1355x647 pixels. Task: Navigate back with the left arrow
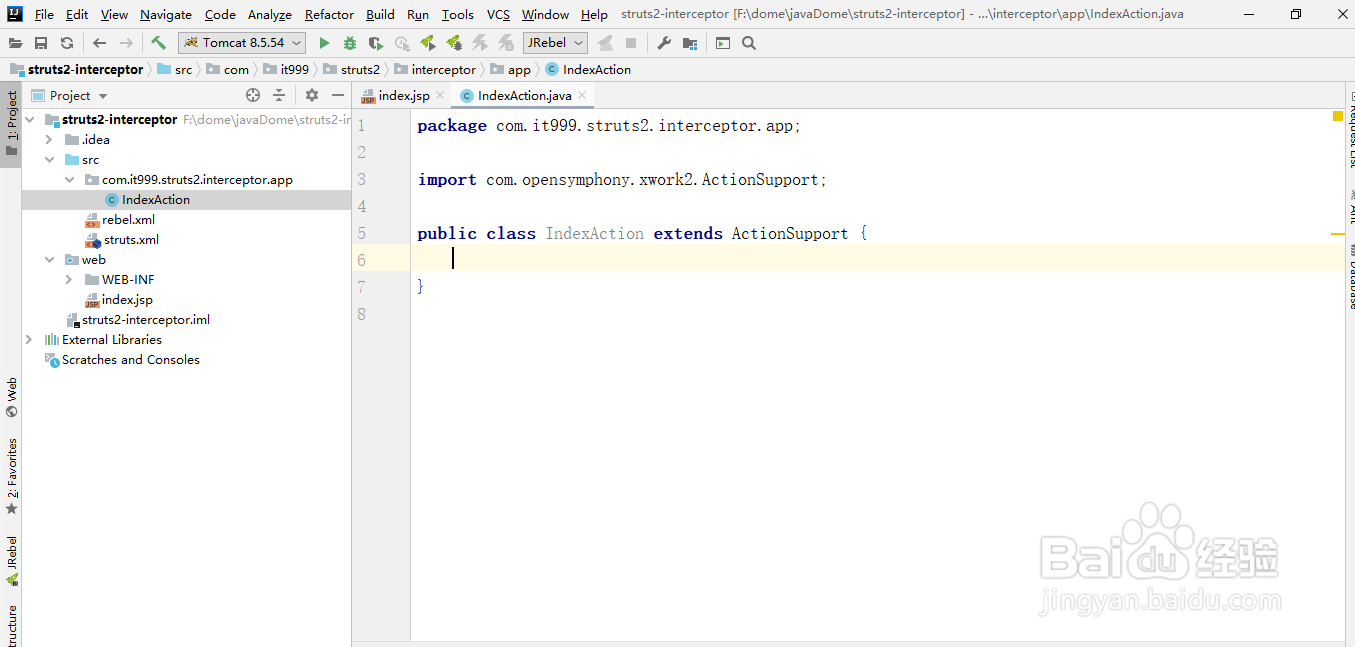[x=99, y=43]
